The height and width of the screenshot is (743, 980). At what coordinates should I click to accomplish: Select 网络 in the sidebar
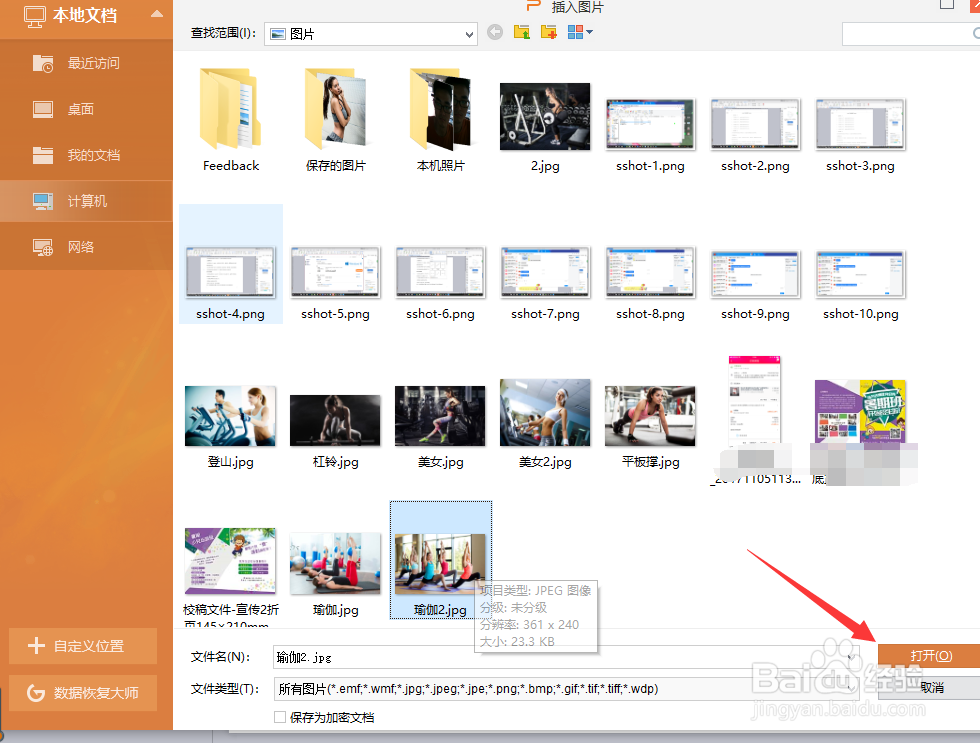coord(86,247)
